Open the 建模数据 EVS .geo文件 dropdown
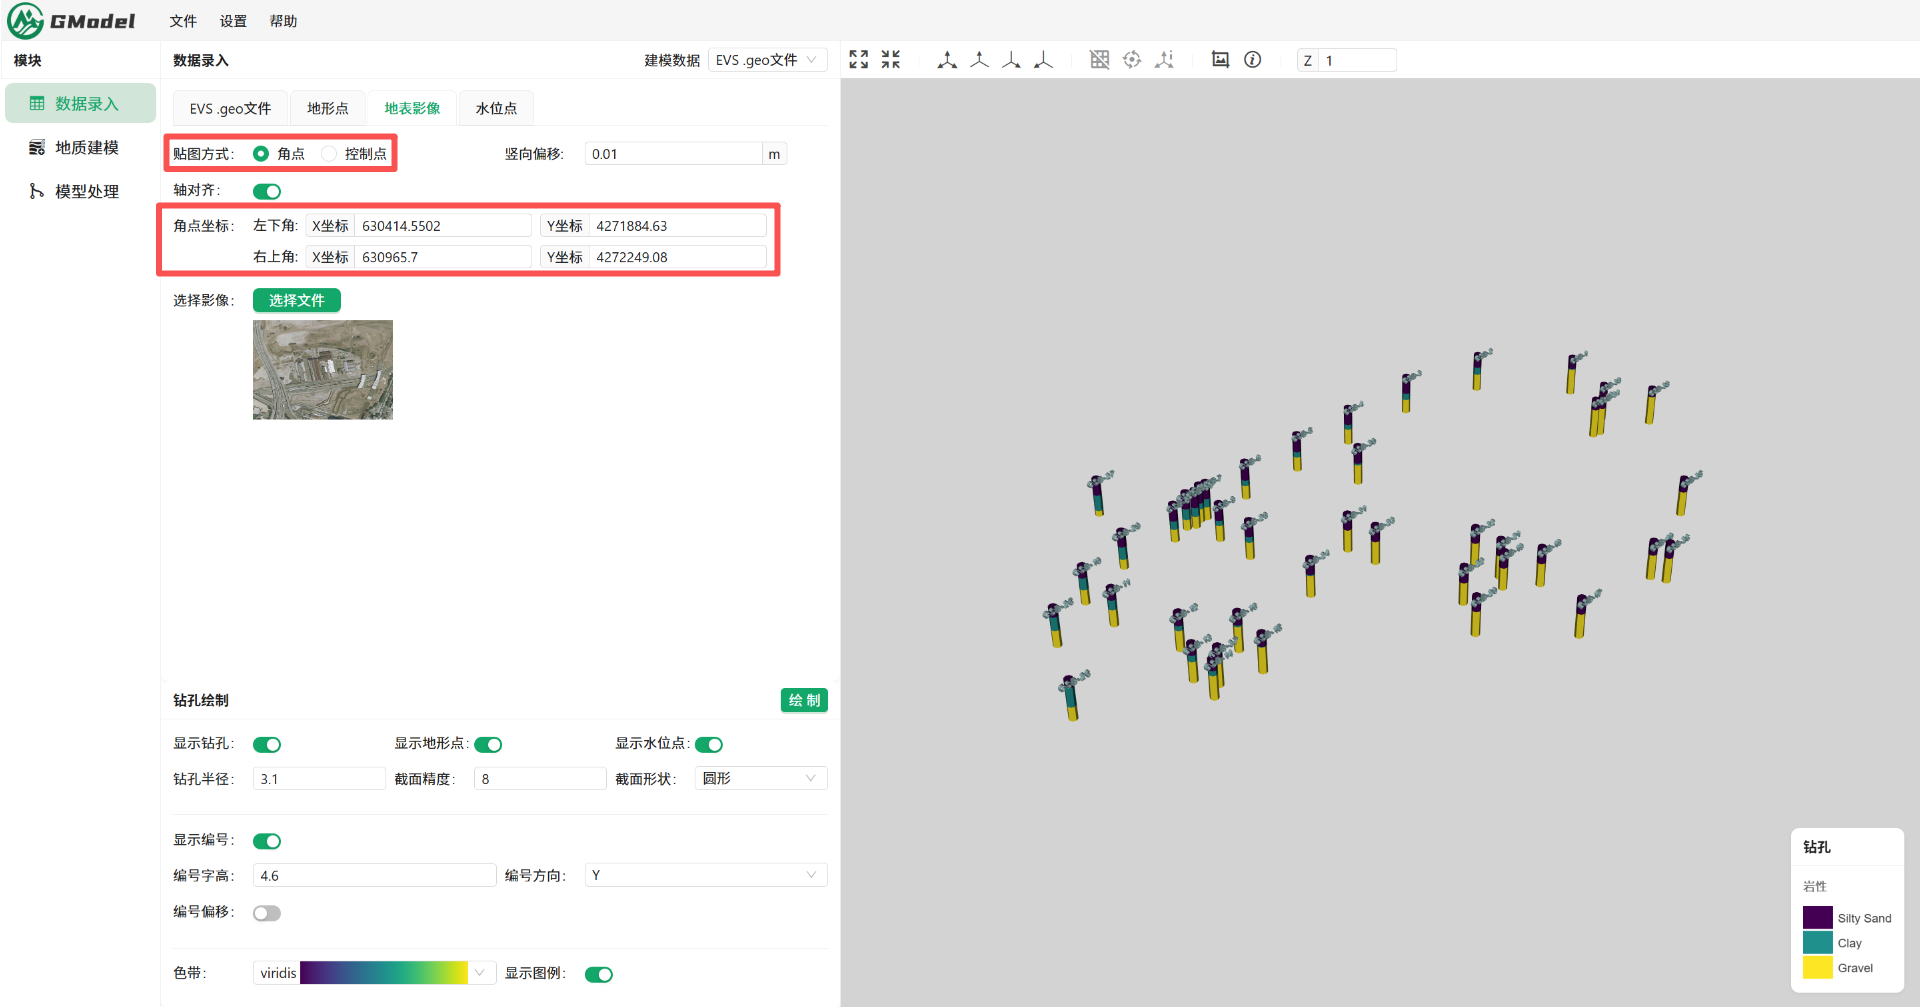1920x1007 pixels. pyautogui.click(x=767, y=60)
